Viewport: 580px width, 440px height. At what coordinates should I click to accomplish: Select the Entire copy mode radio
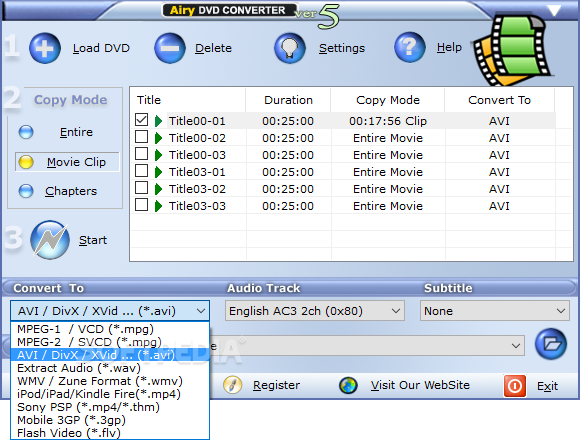pyautogui.click(x=26, y=132)
